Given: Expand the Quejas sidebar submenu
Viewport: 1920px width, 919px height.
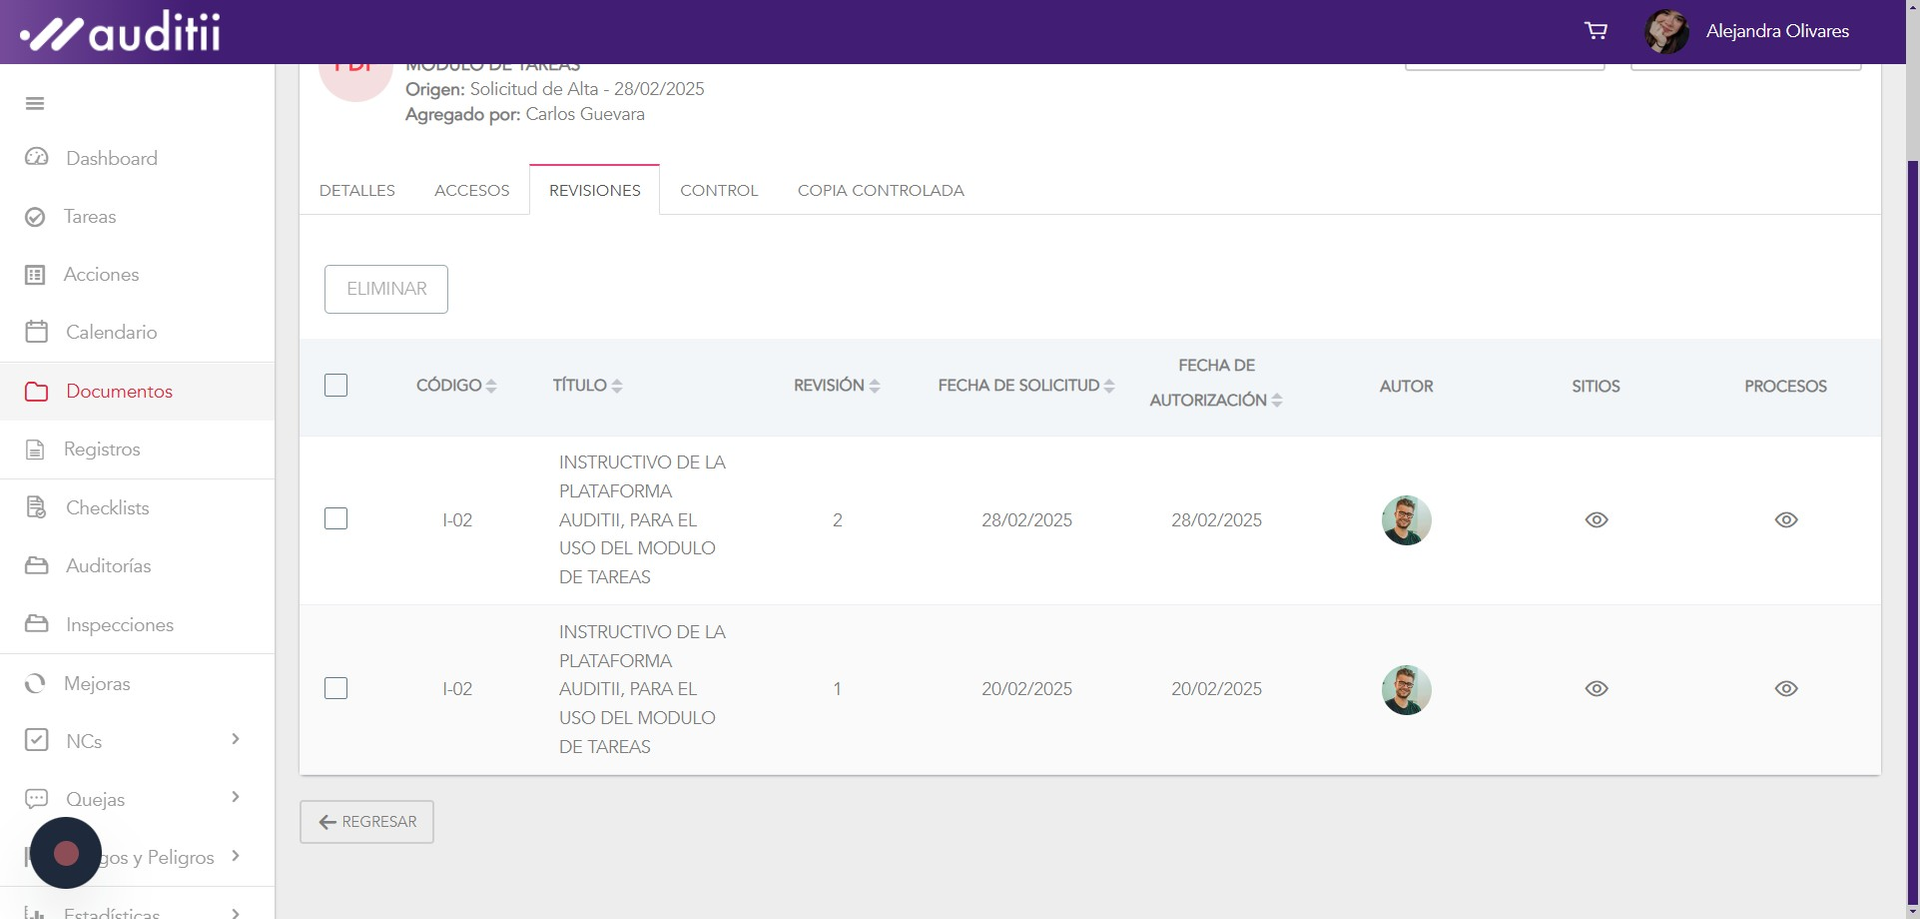Looking at the screenshot, I should pyautogui.click(x=236, y=798).
